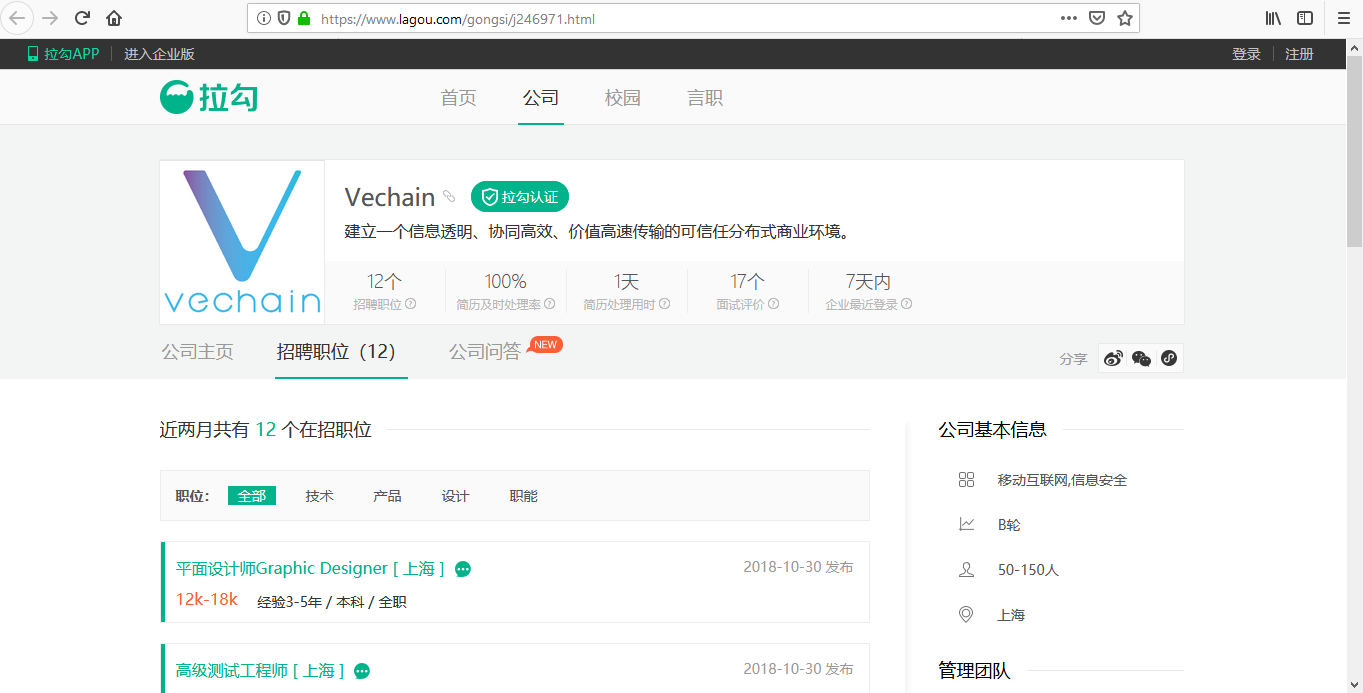
Task: Click help icon beside 简历及时处理率
Action: (549, 304)
